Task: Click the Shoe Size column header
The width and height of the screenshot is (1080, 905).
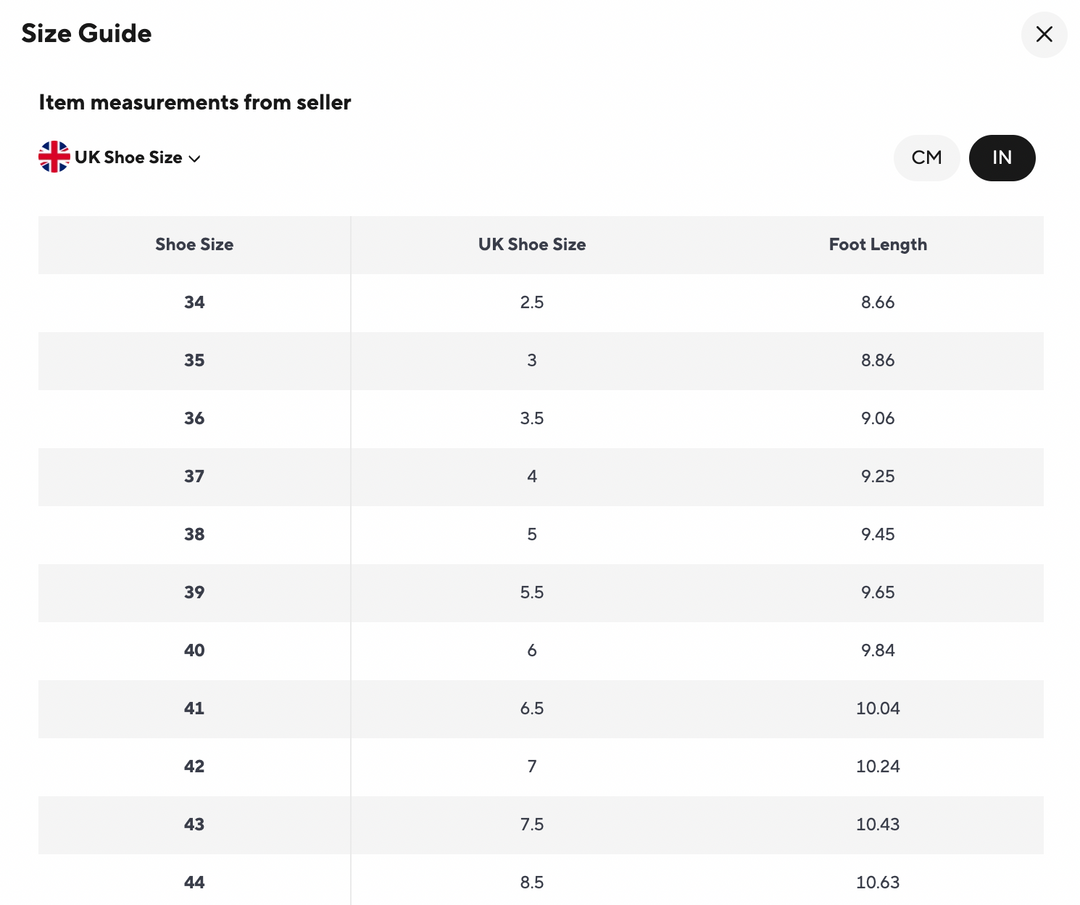Action: [x=194, y=244]
